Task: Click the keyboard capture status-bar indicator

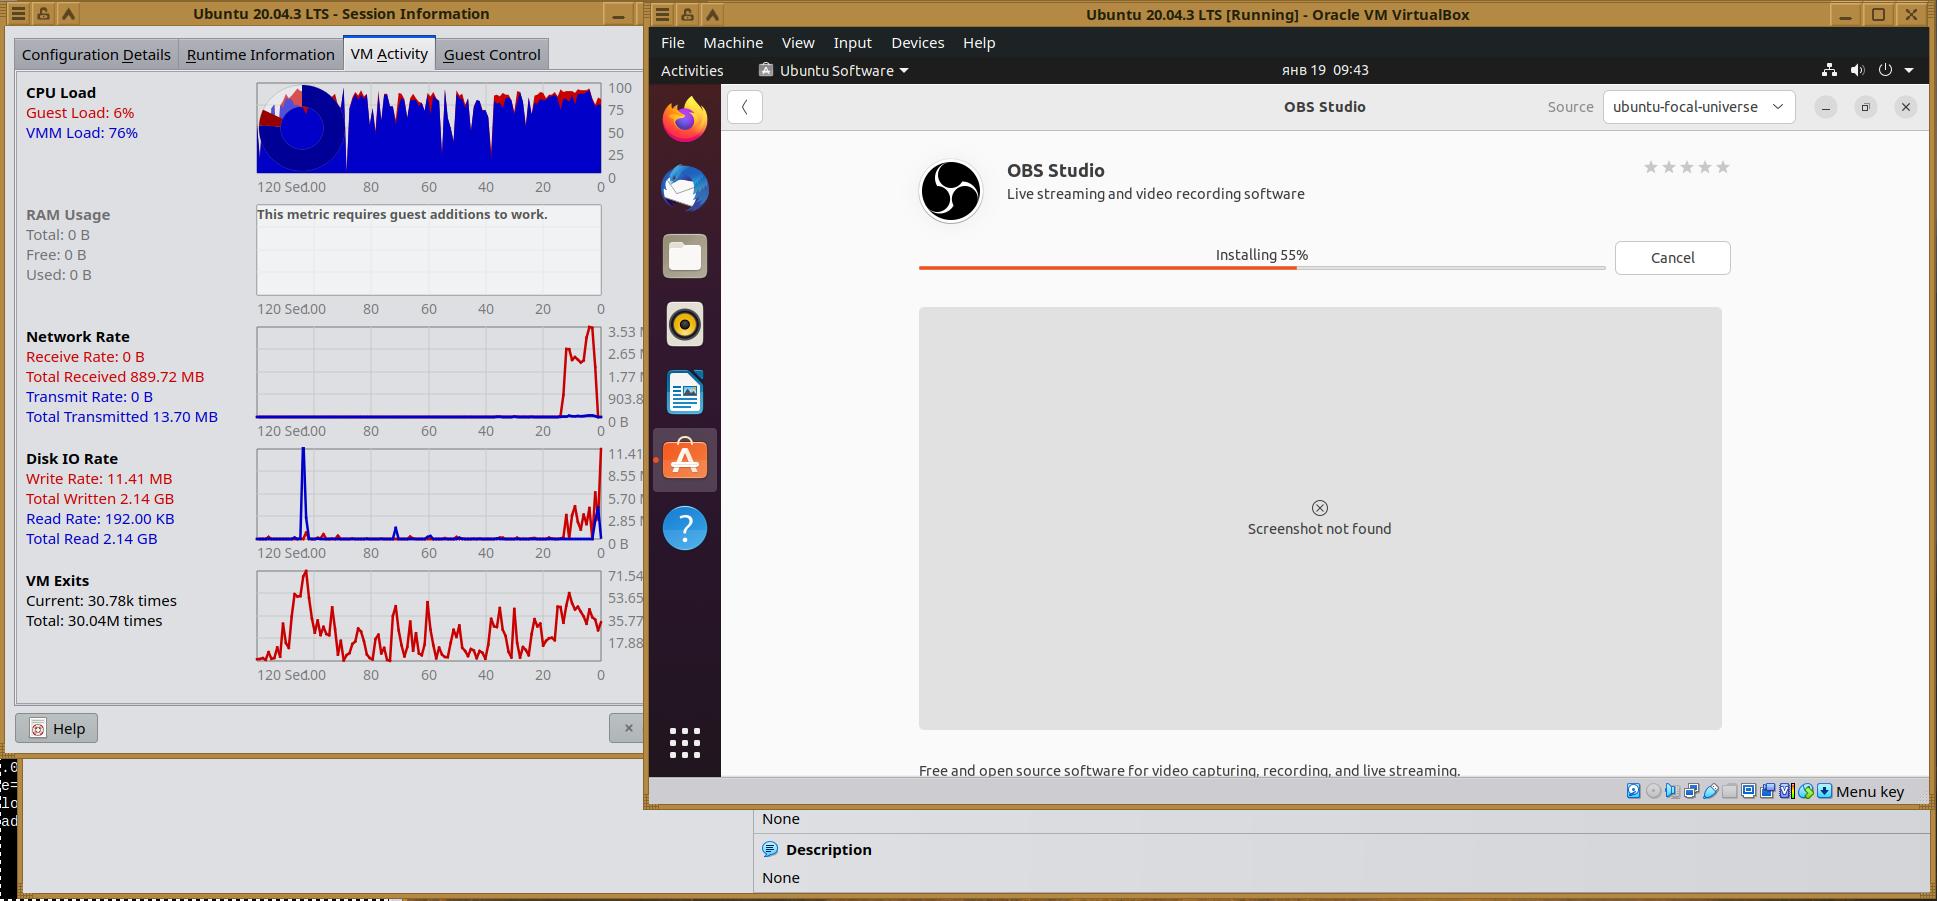Action: pos(1825,791)
